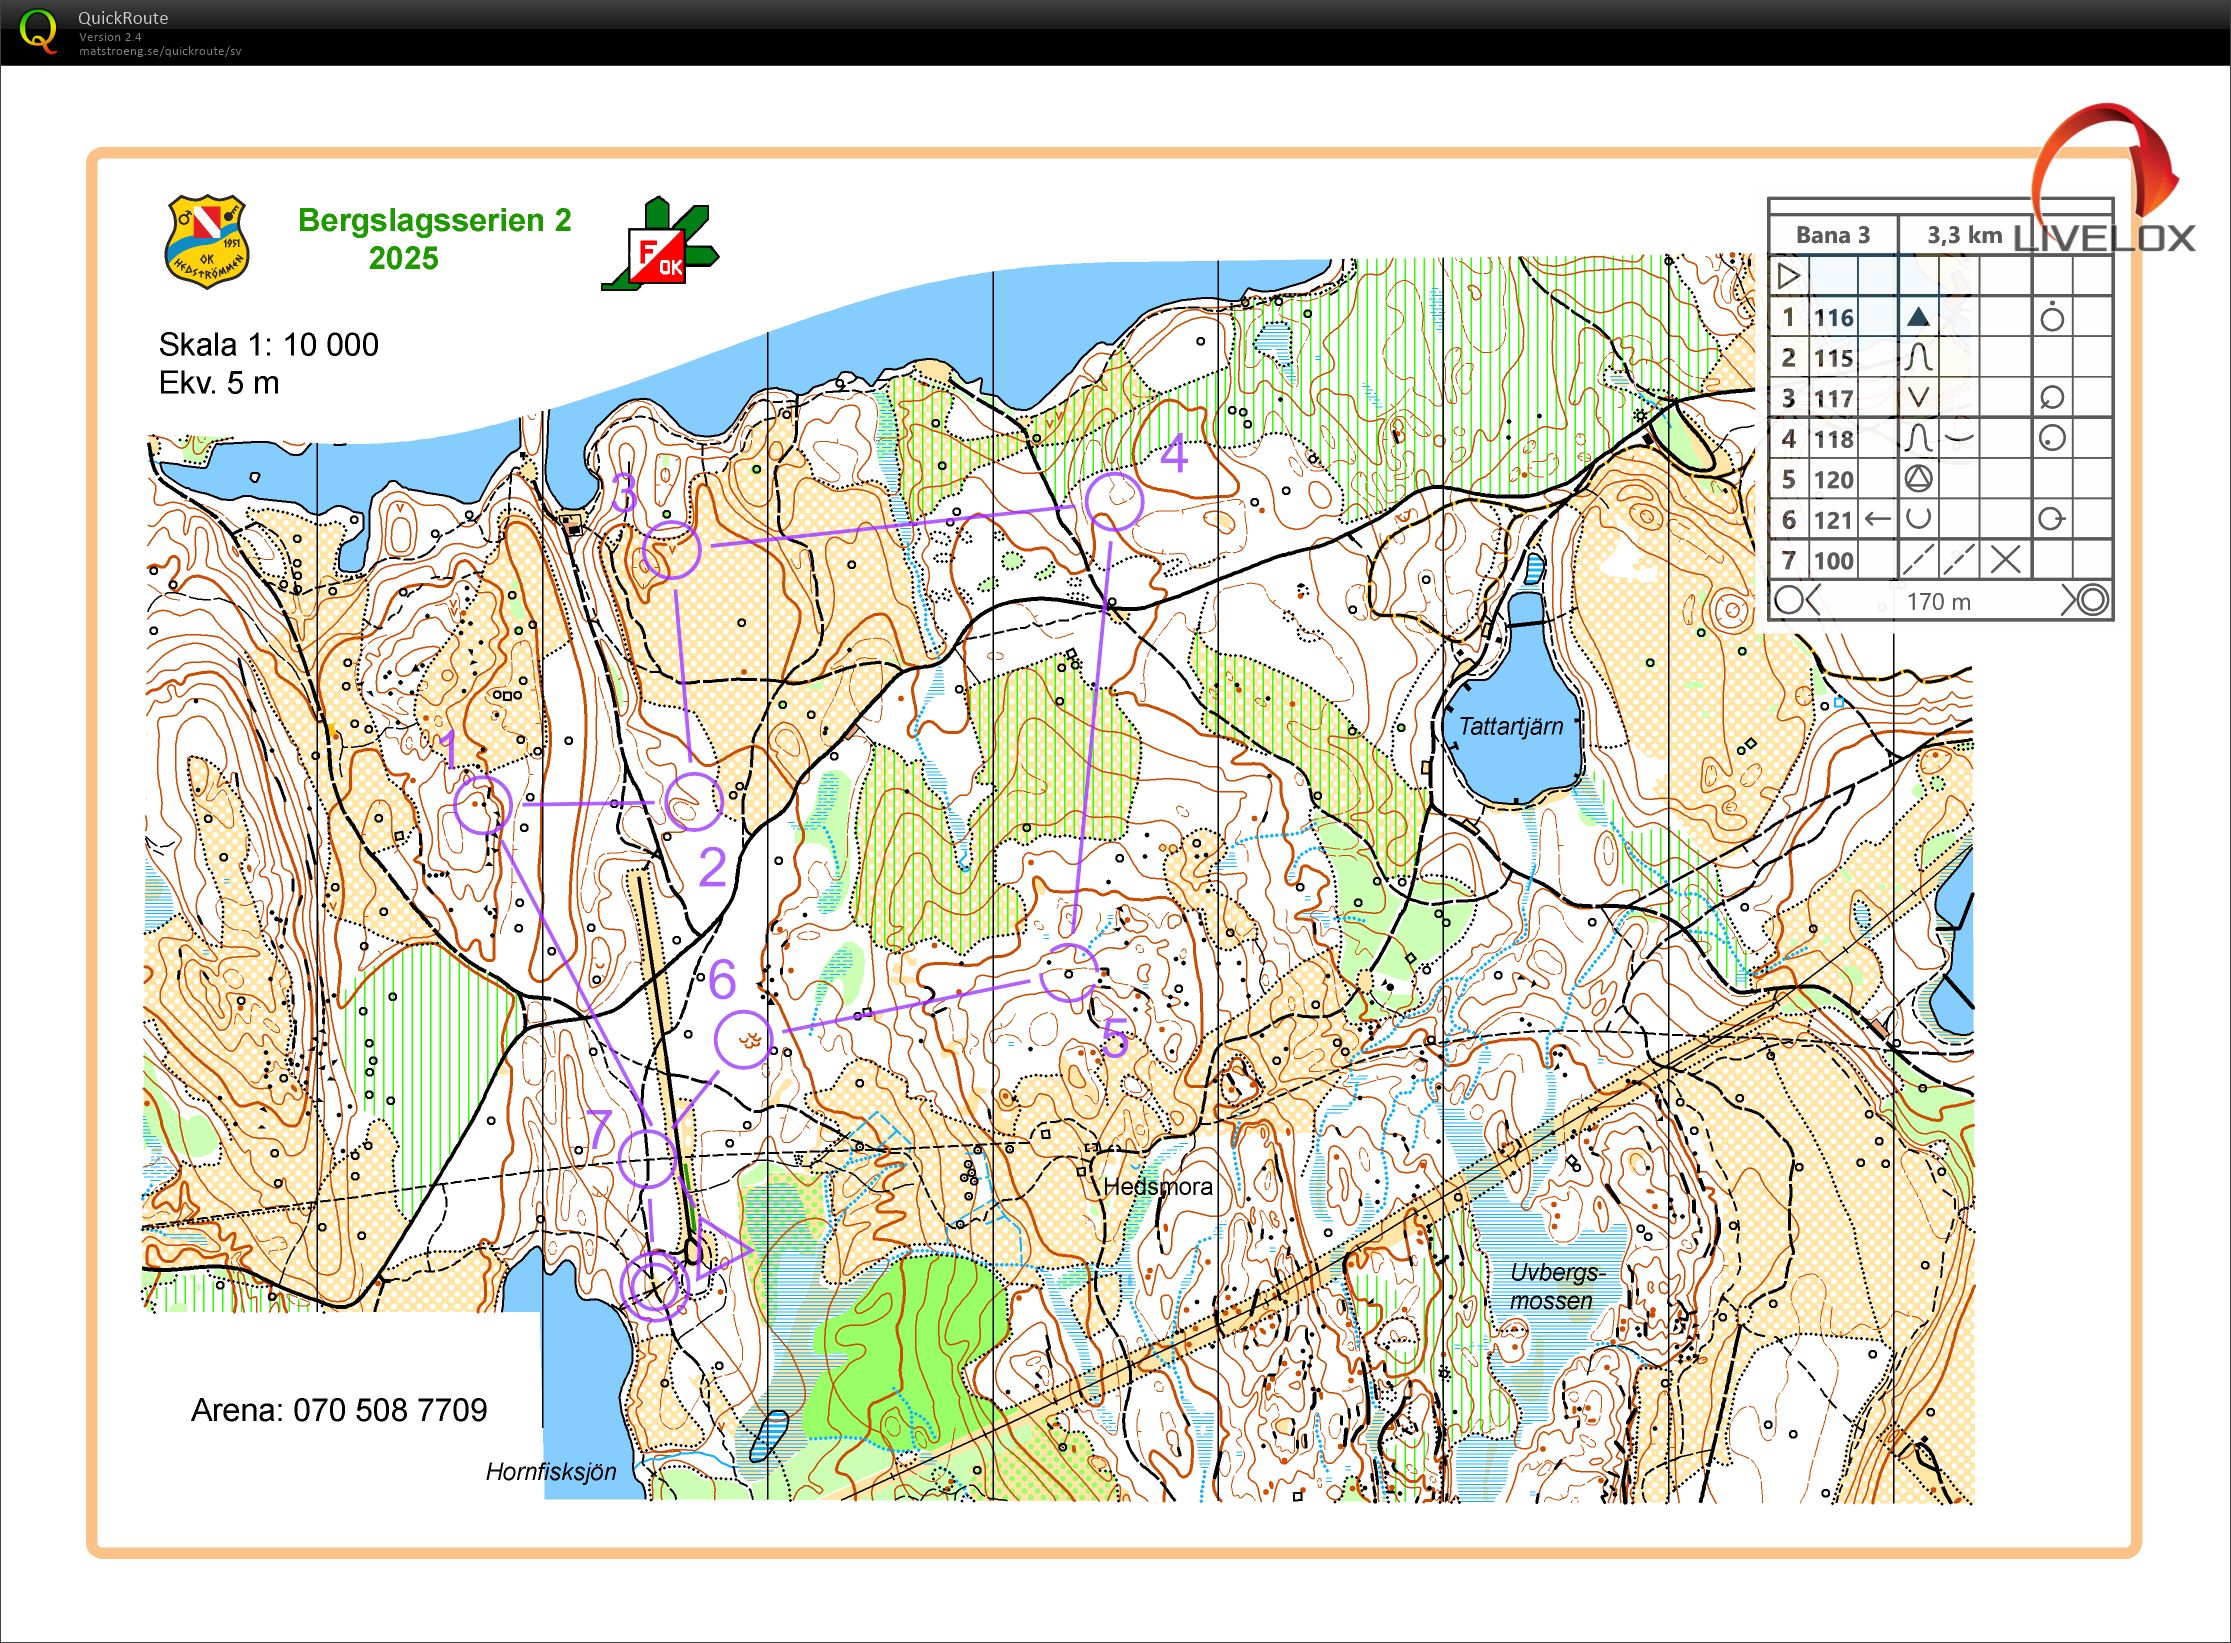Click control code 100 in the table

point(1834,561)
